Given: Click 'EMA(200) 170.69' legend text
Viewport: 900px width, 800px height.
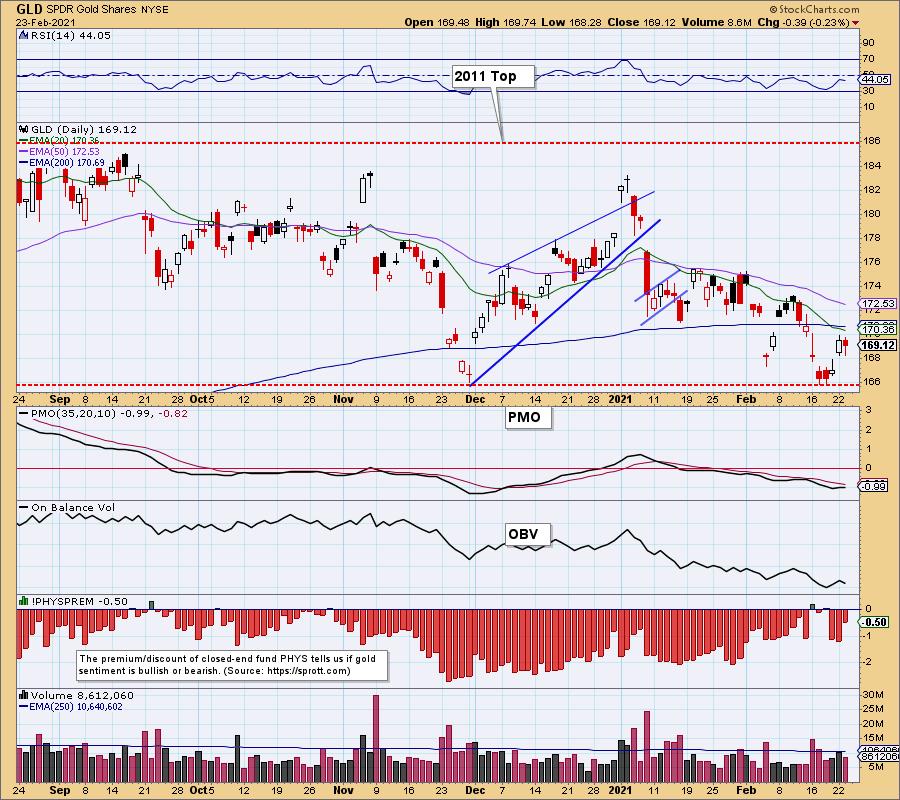Looking at the screenshot, I should (x=67, y=163).
